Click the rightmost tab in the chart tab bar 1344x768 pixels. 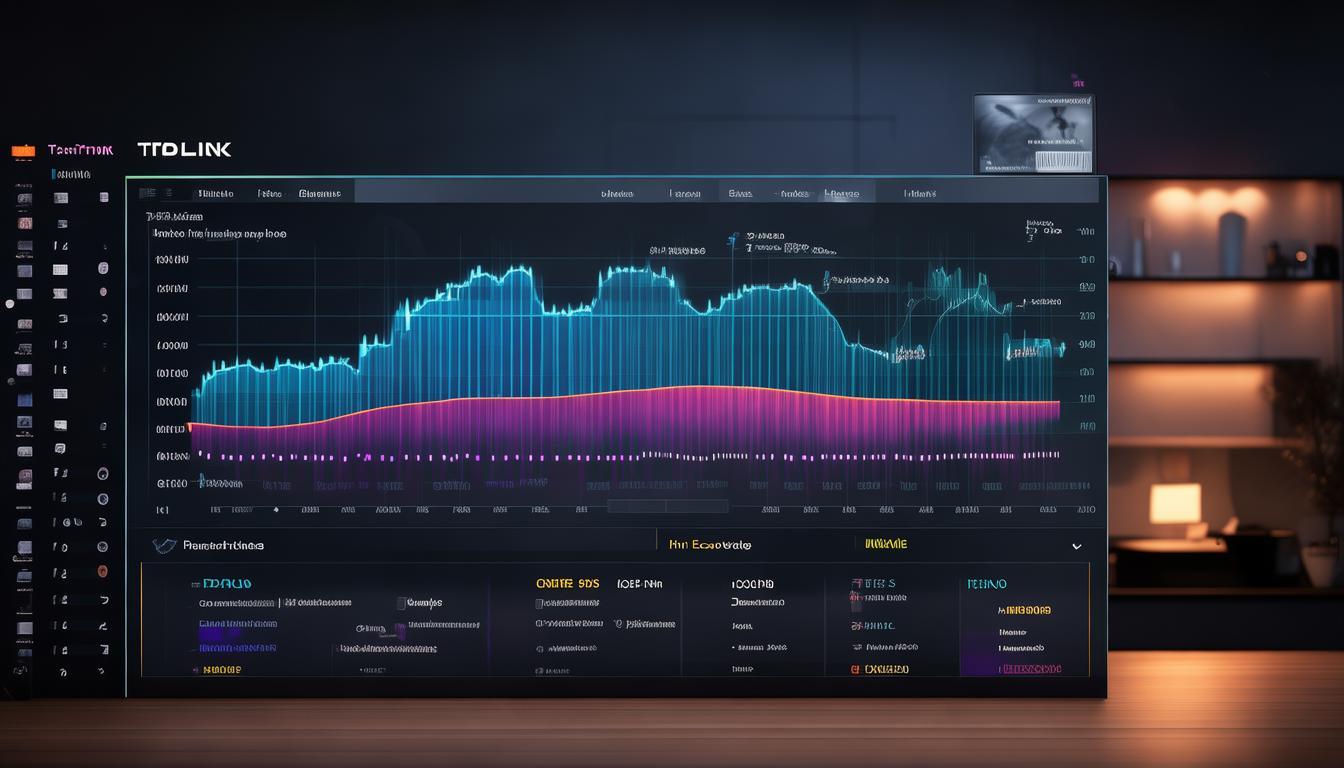pyautogui.click(x=919, y=193)
